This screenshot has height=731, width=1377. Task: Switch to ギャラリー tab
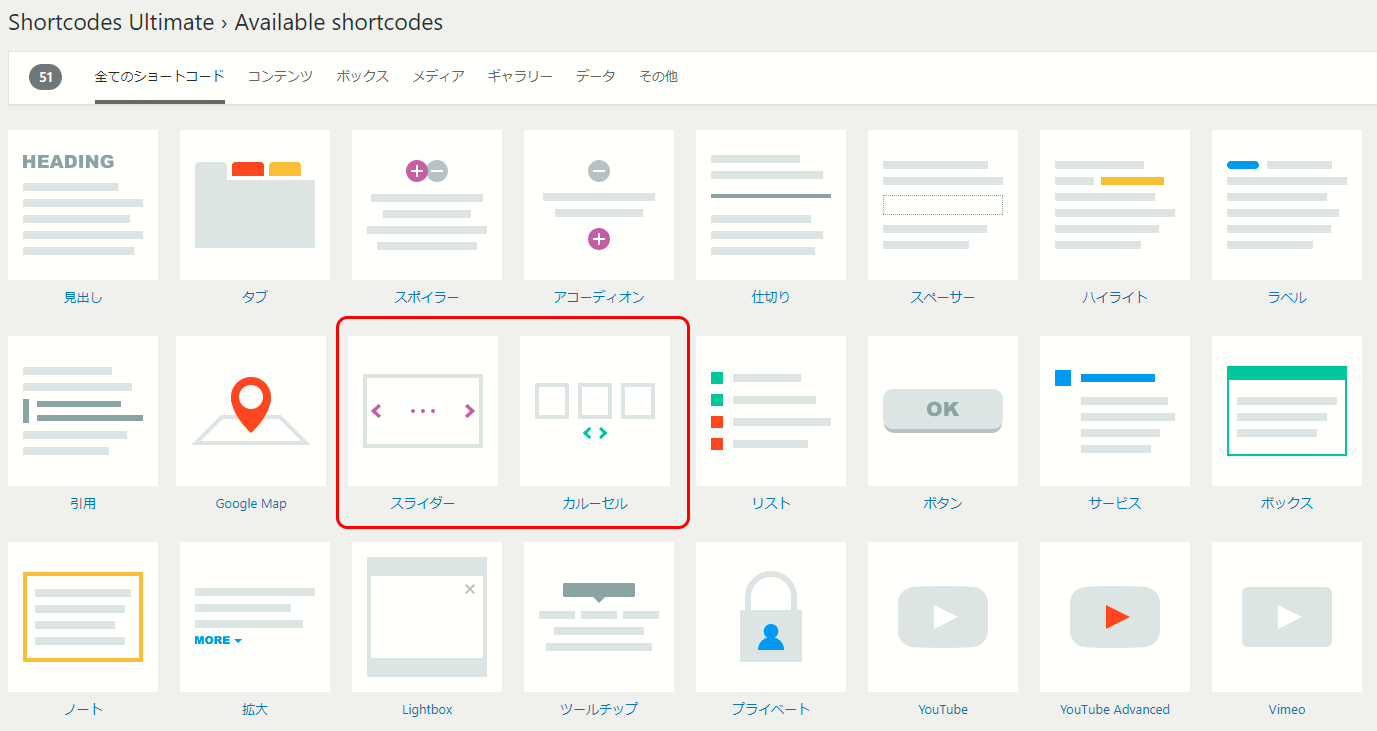tap(520, 76)
